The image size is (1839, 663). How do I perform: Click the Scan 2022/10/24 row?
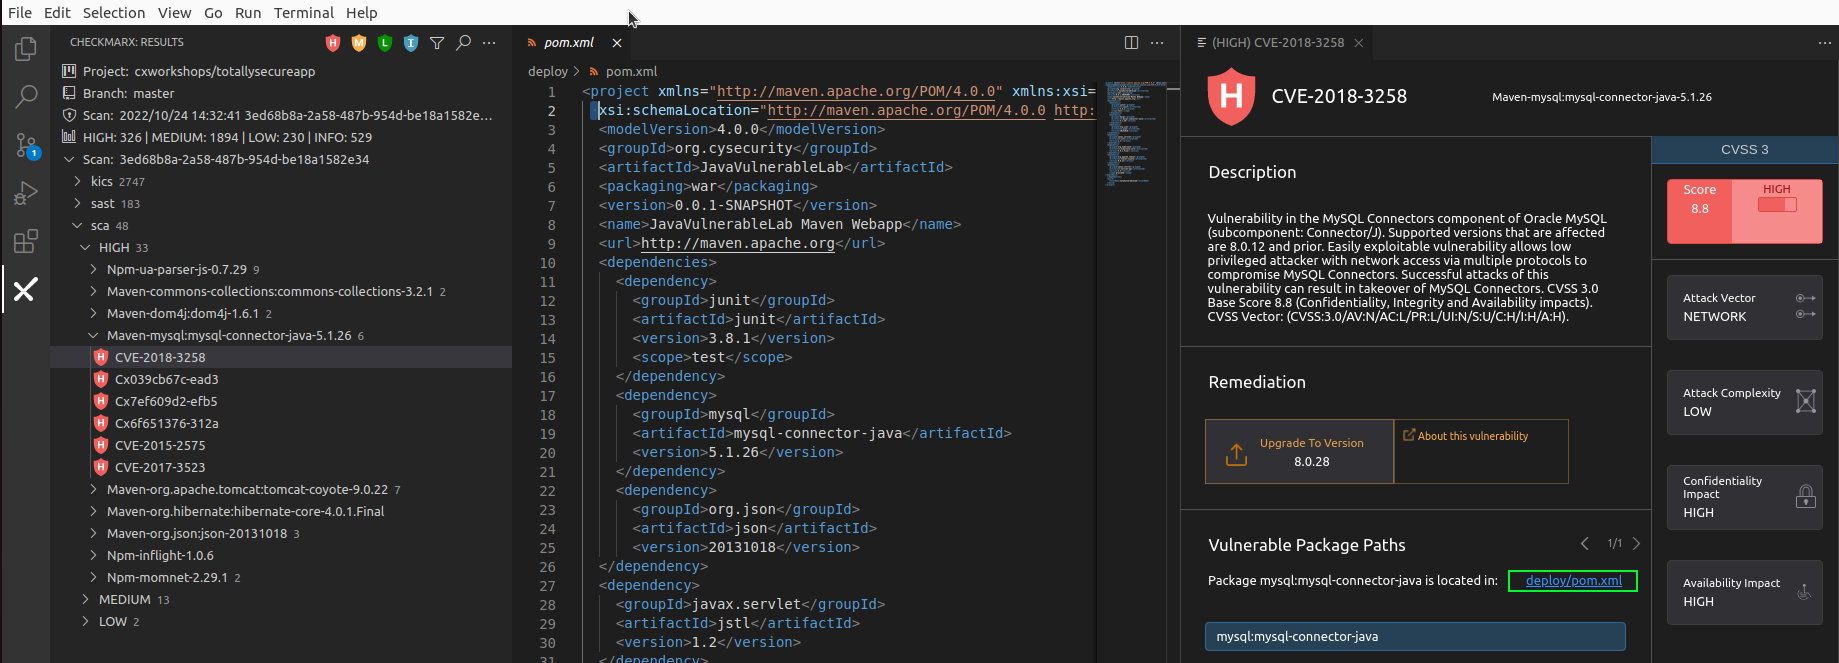click(281, 115)
